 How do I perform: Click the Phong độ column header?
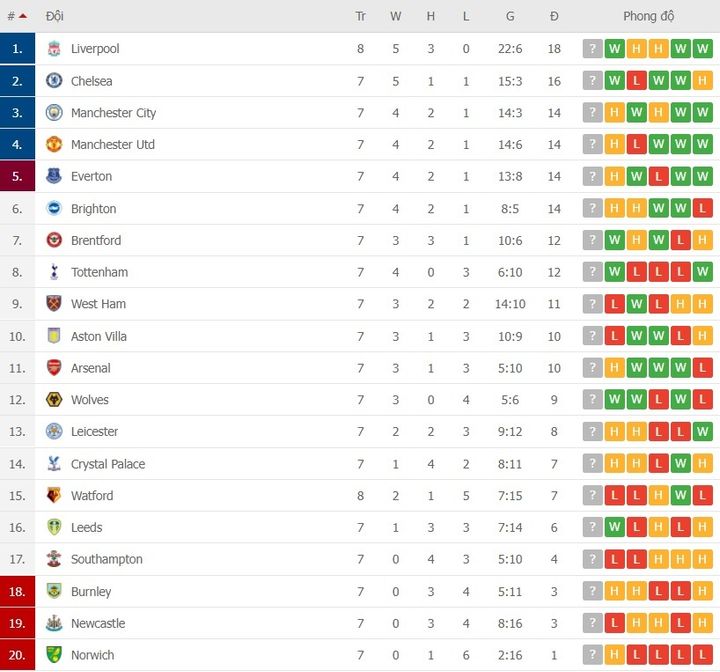point(648,16)
